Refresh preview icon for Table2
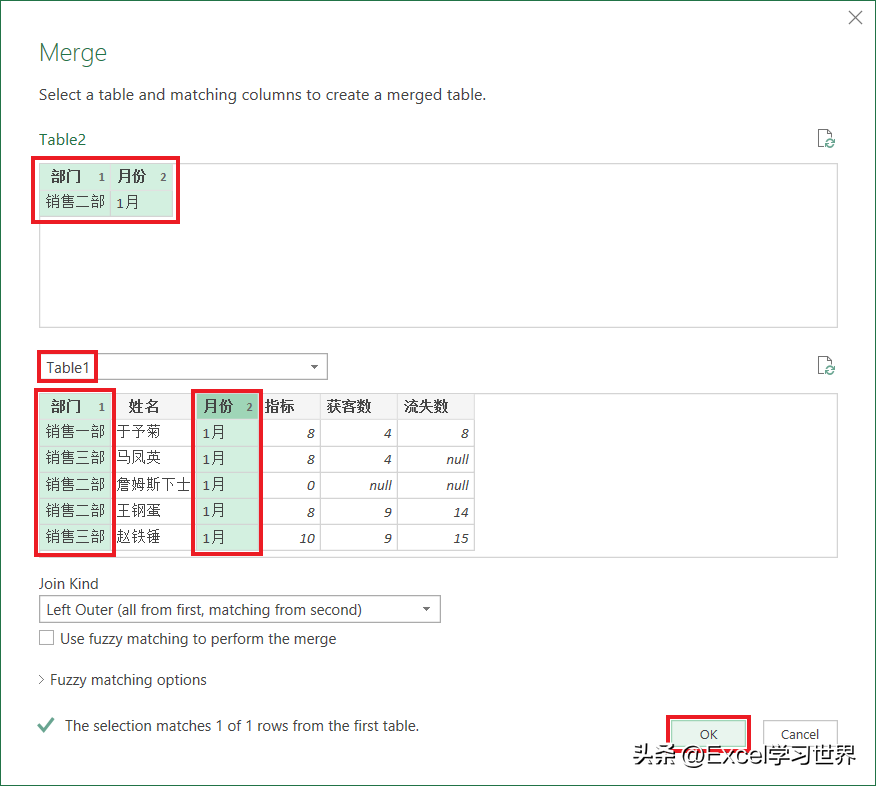The width and height of the screenshot is (876, 786). (826, 139)
